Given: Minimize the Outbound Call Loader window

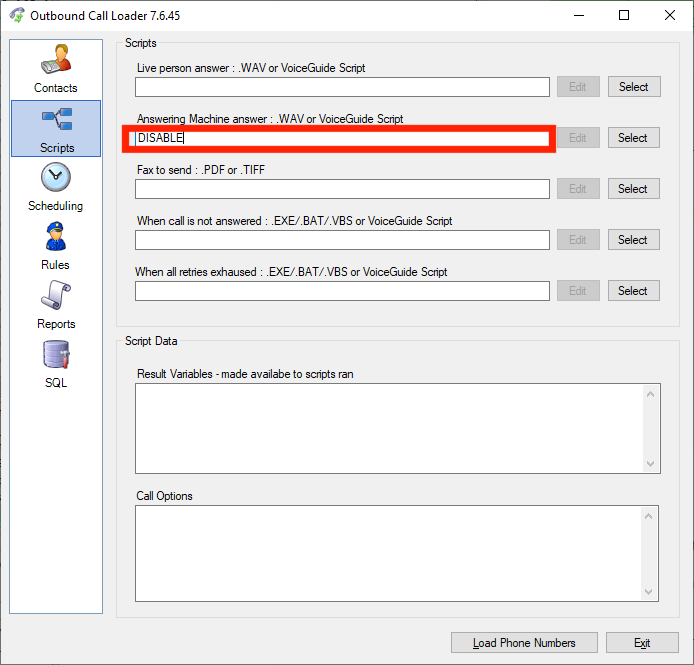Looking at the screenshot, I should tap(579, 15).
